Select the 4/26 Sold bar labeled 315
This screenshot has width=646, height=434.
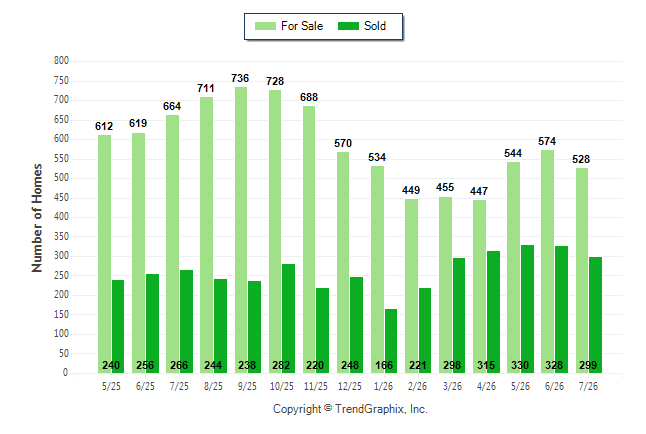494,312
